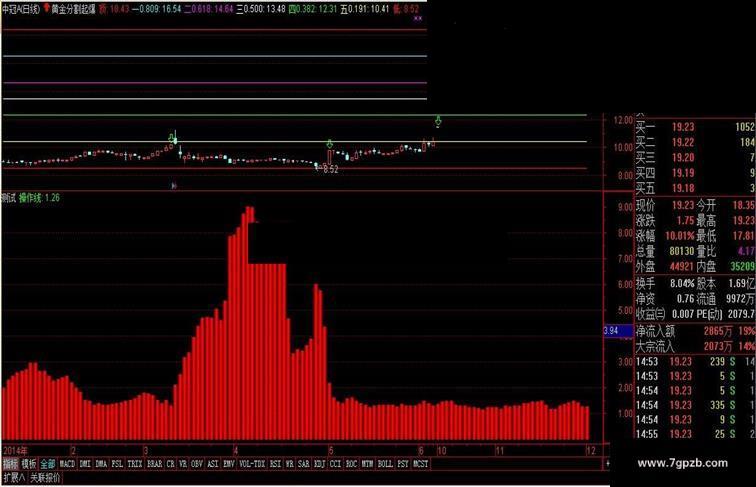Image resolution: width=756 pixels, height=487 pixels.
Task: Switch to the 模板 tab
Action: click(x=29, y=464)
